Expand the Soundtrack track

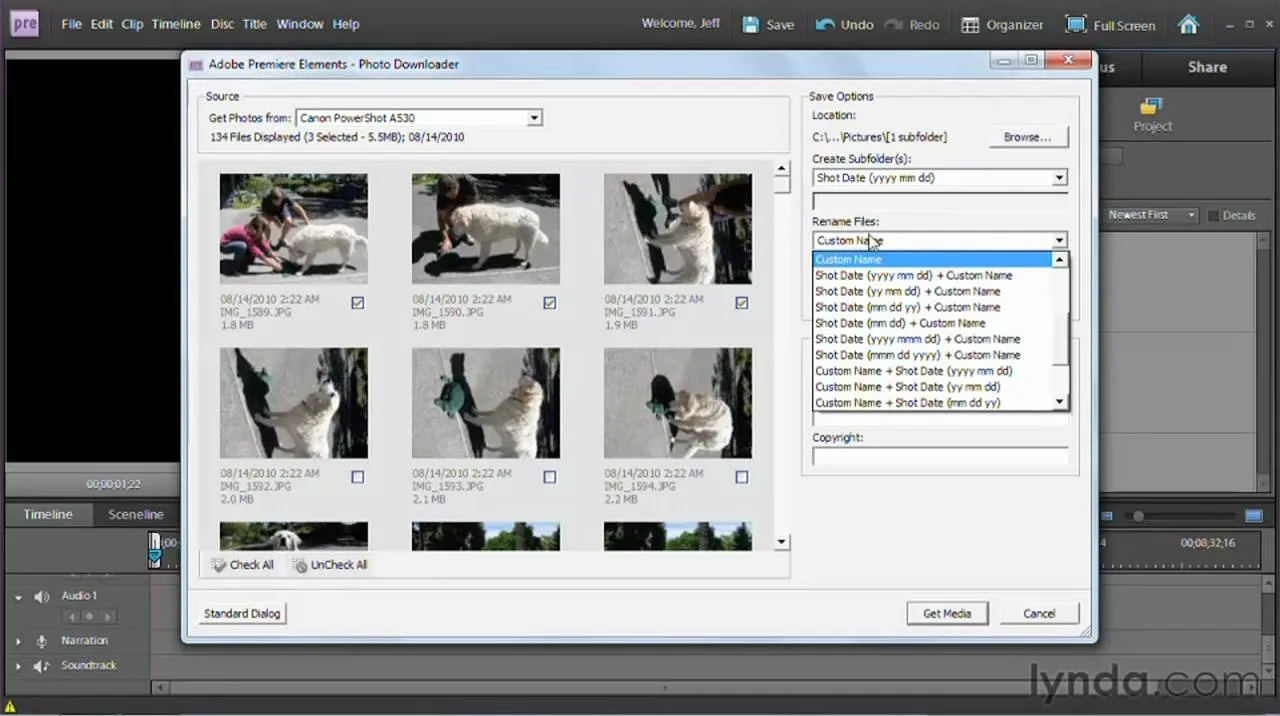(18, 666)
